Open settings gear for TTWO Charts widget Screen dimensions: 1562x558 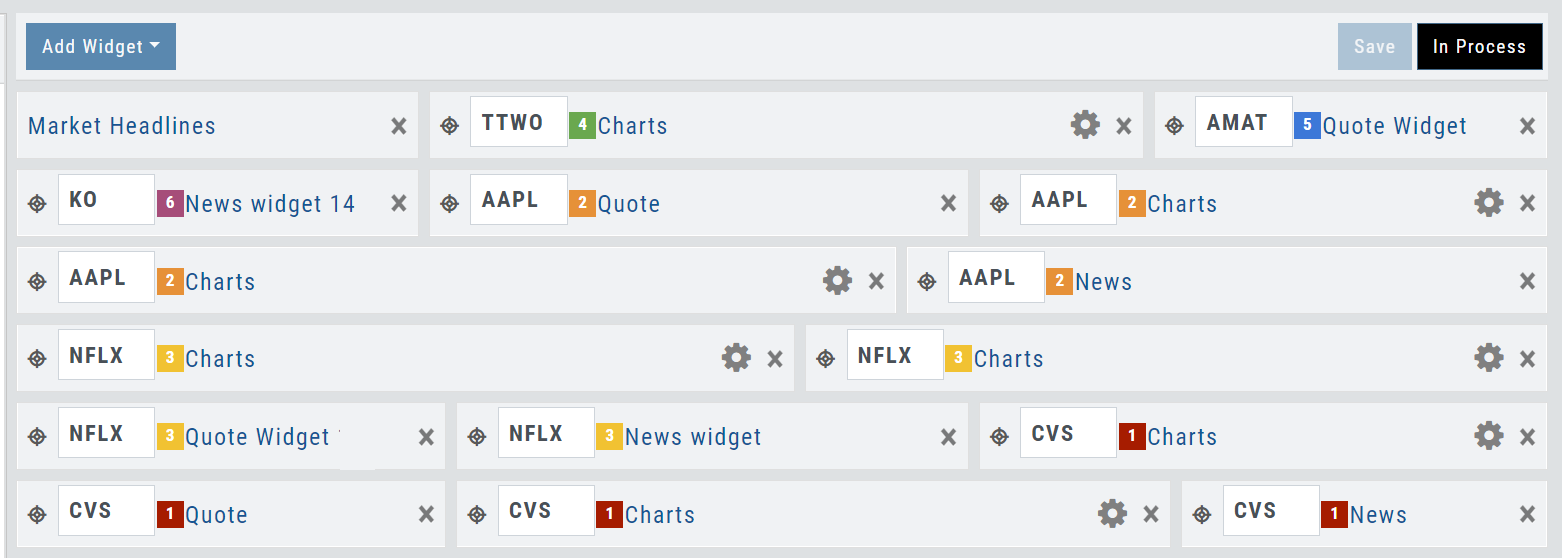pyautogui.click(x=1085, y=125)
